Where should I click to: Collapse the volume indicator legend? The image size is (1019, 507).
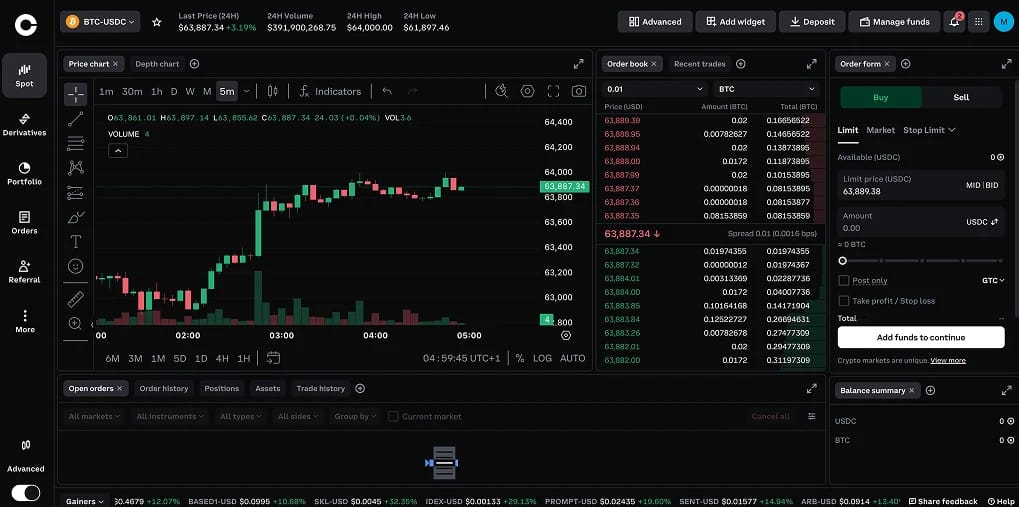[x=118, y=151]
